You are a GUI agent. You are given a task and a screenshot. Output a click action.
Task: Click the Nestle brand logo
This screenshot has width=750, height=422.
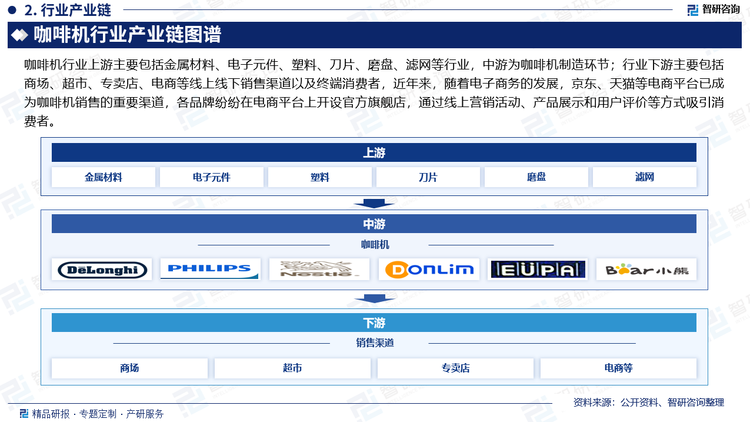point(319,269)
